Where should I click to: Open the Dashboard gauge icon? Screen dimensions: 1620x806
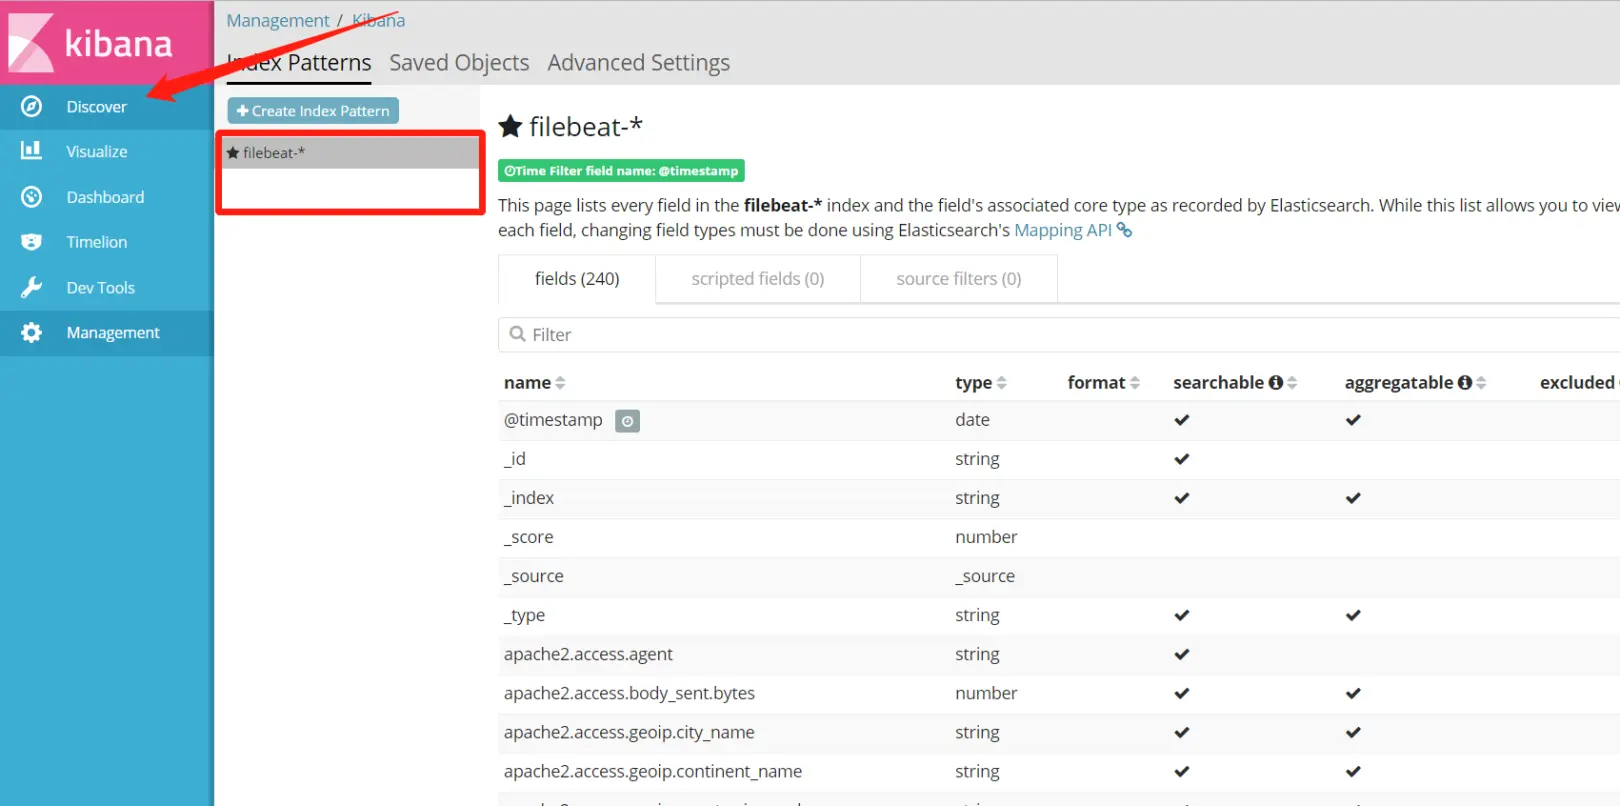point(31,197)
